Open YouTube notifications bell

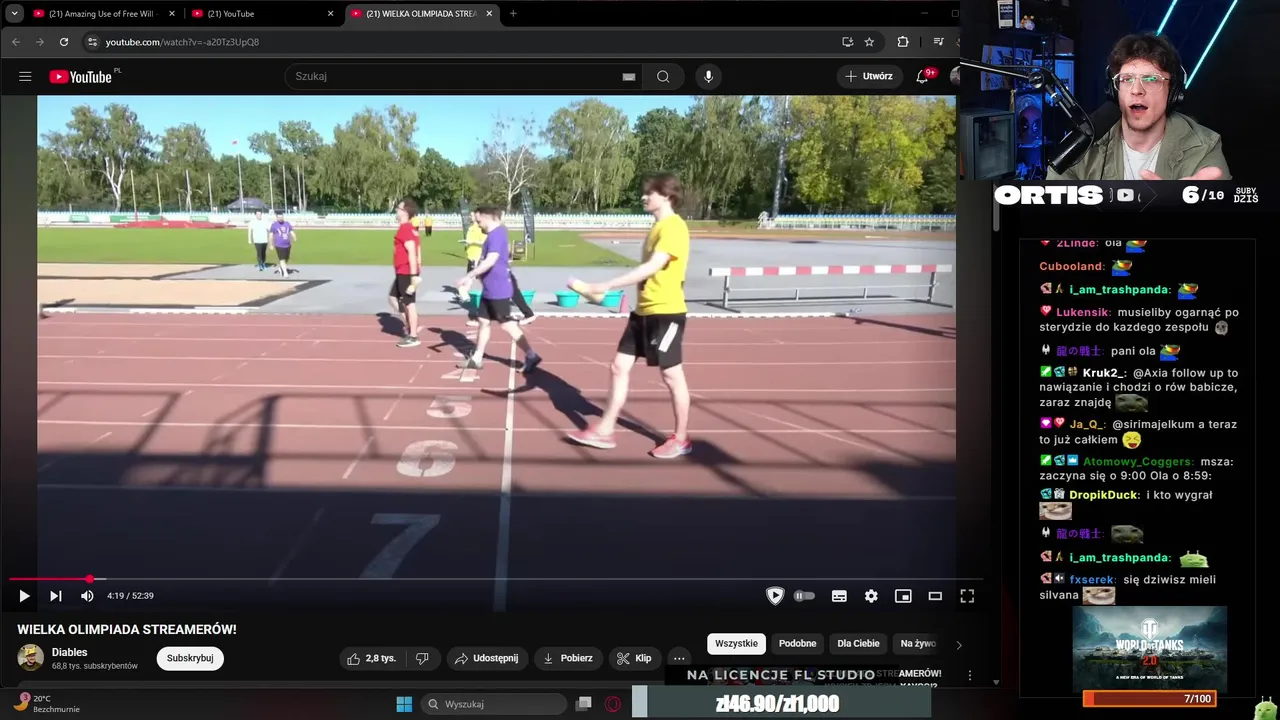click(923, 76)
